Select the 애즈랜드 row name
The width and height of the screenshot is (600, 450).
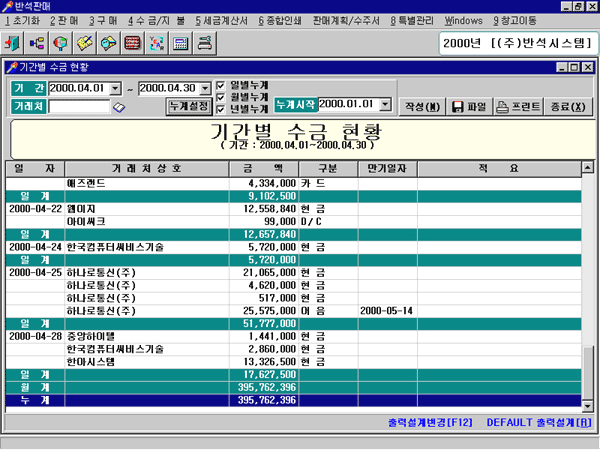[86, 183]
